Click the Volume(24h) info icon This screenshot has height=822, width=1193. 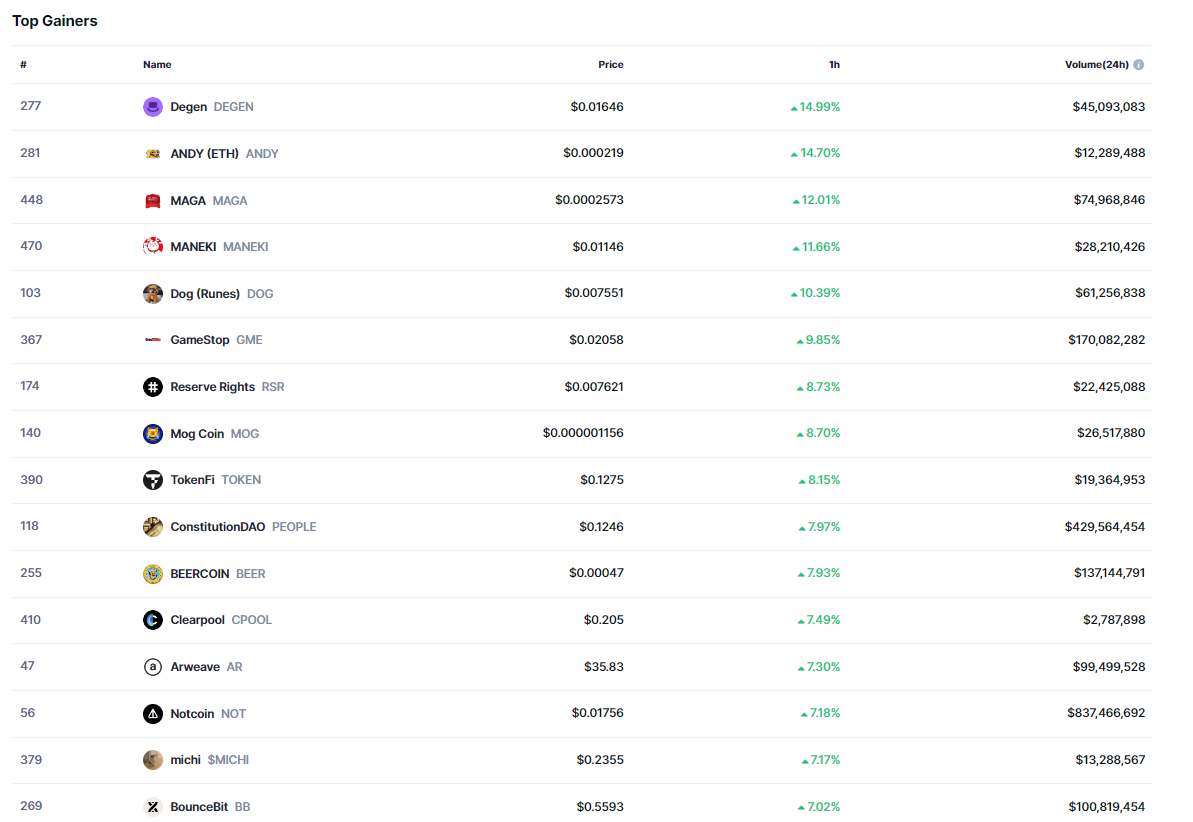coord(1139,65)
